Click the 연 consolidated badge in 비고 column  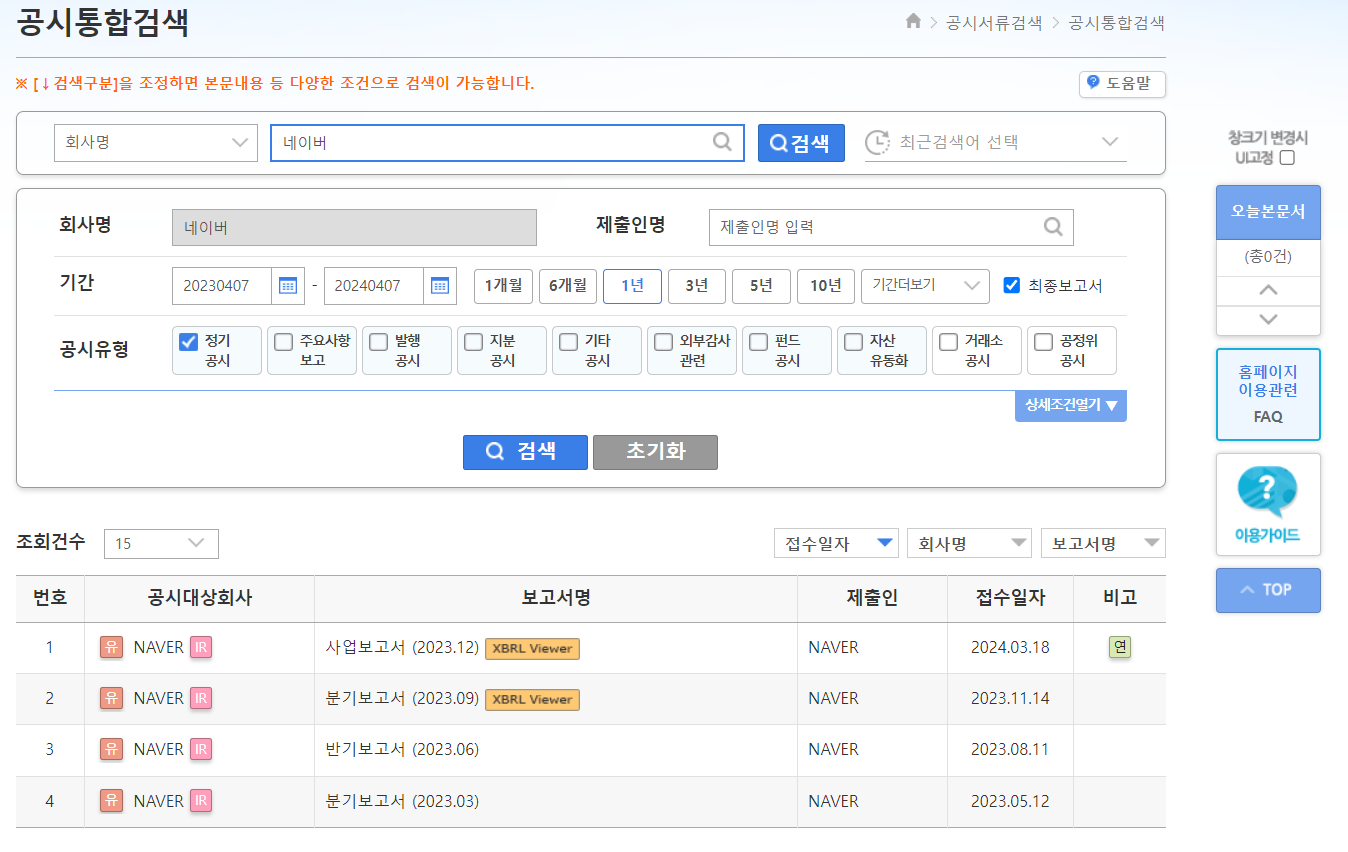tap(1119, 647)
